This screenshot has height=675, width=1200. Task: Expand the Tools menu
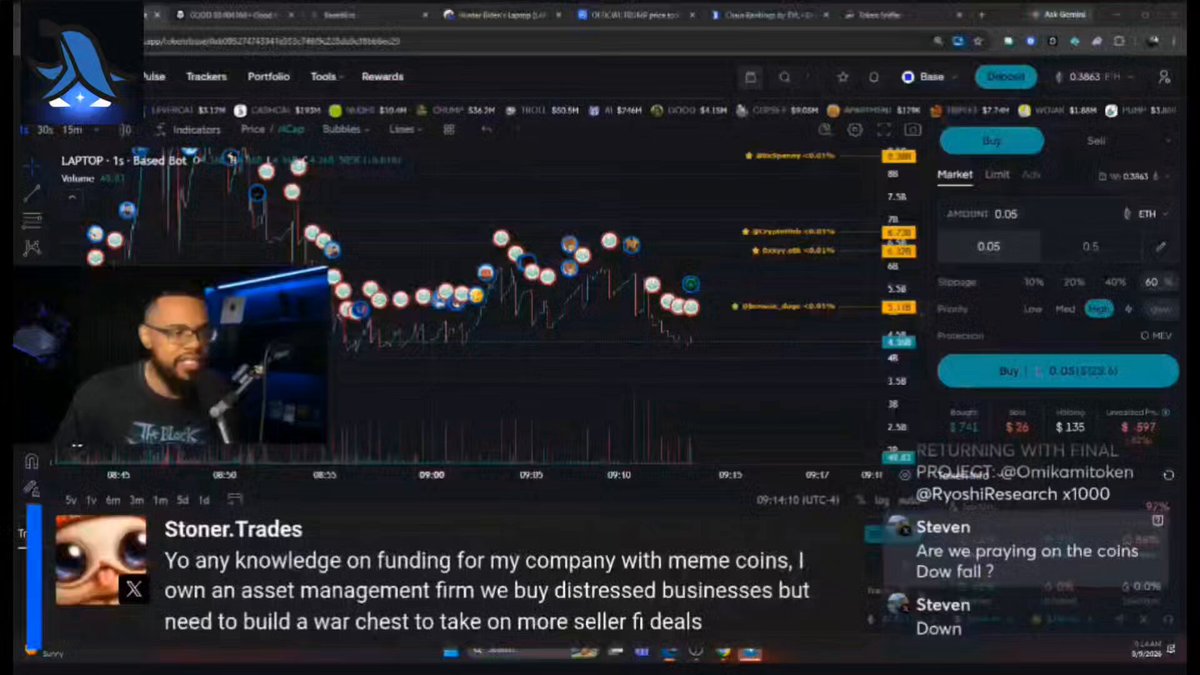[327, 77]
